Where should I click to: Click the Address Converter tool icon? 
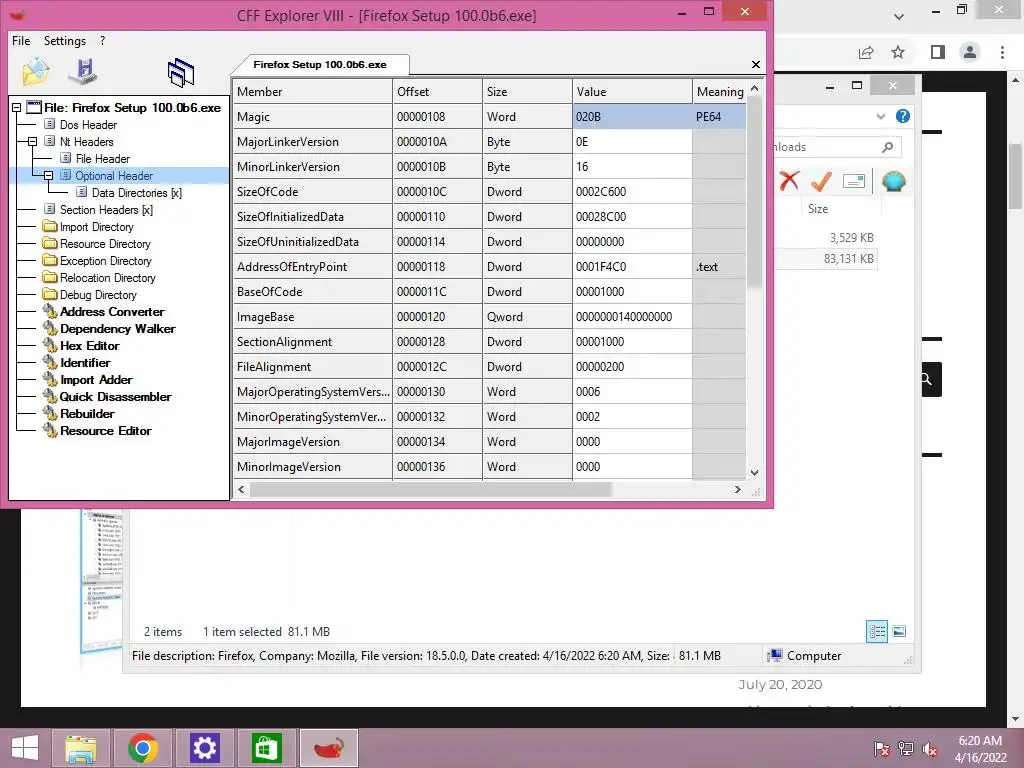point(50,312)
